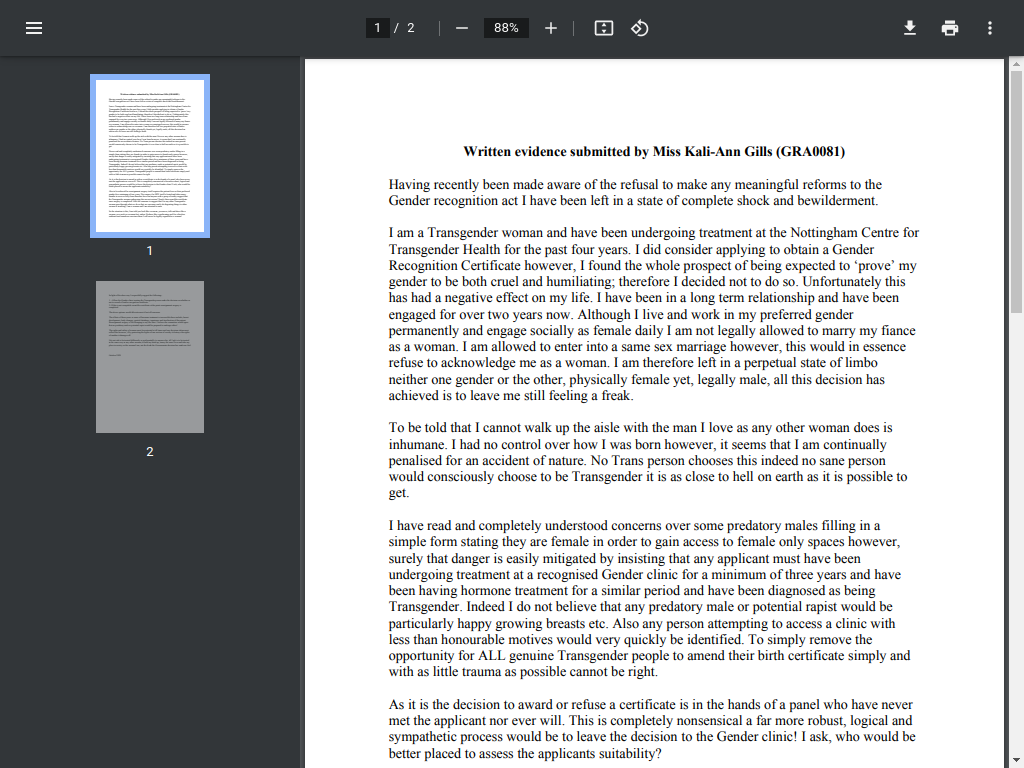Click the paragraph starting 'To be told that'

(648, 460)
